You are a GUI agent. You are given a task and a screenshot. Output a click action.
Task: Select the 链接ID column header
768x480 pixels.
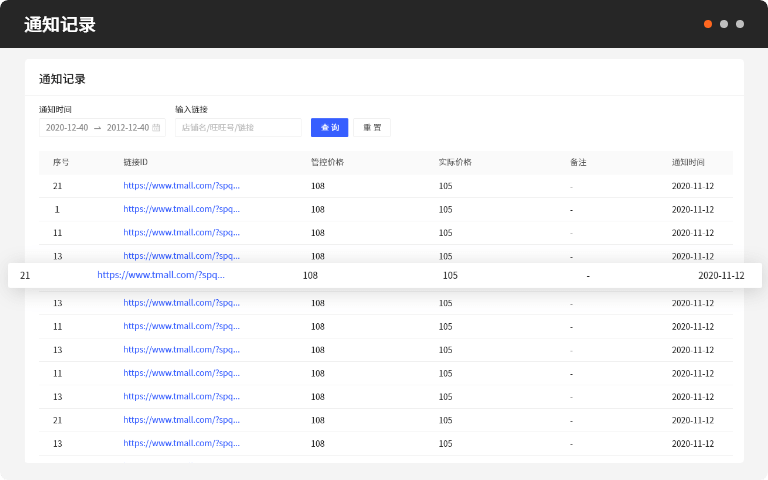point(135,162)
